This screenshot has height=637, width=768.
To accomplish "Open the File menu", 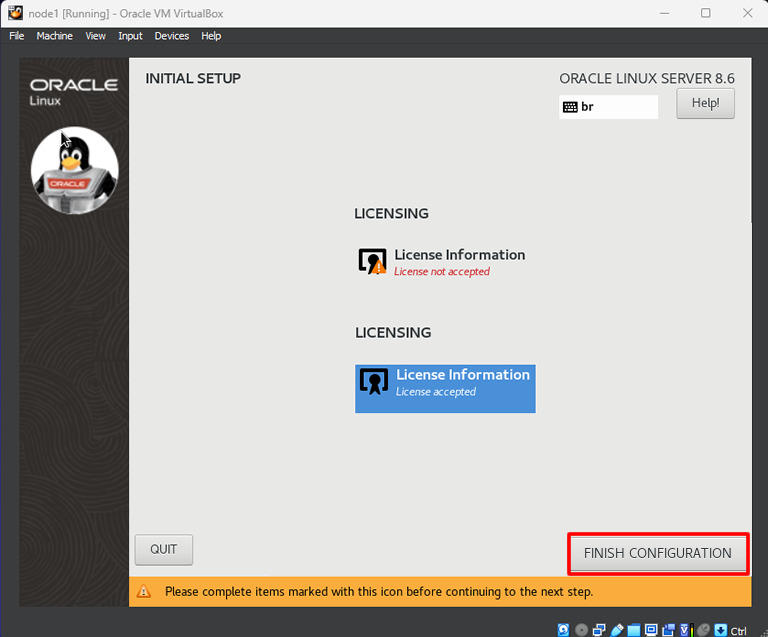I will point(16,36).
